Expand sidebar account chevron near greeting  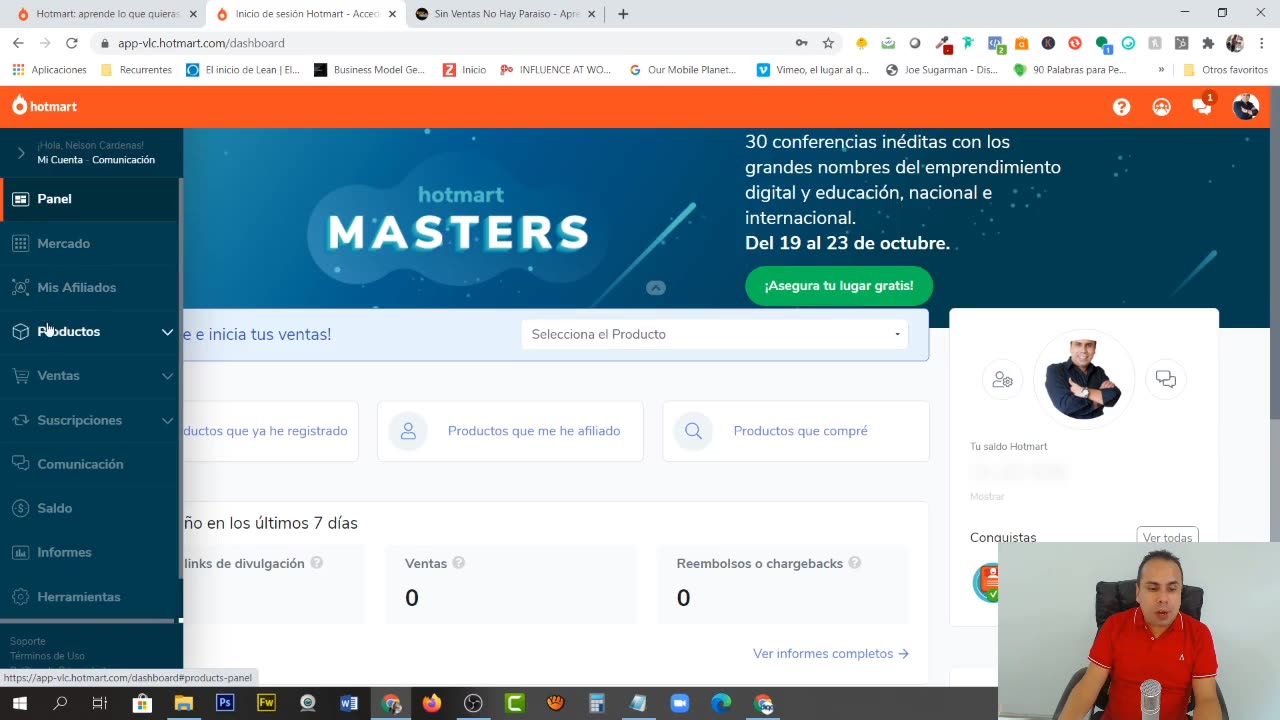coord(21,153)
